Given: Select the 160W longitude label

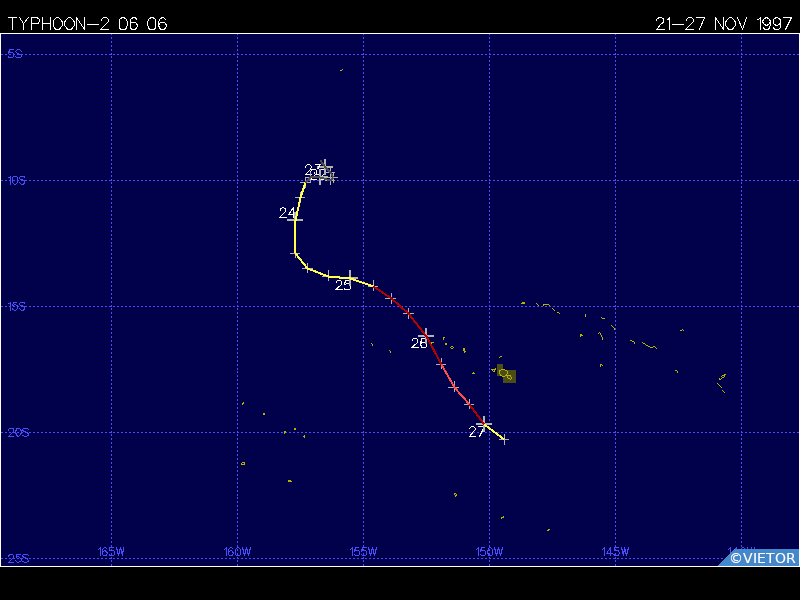Looking at the screenshot, I should click(237, 551).
